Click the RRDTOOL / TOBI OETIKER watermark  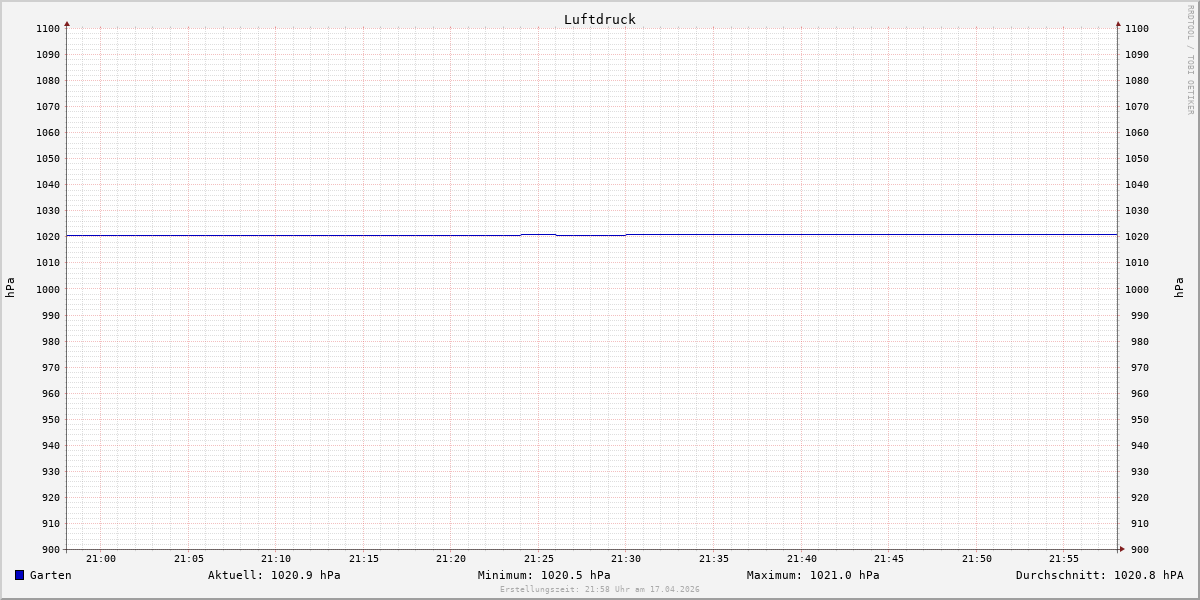click(x=1190, y=60)
